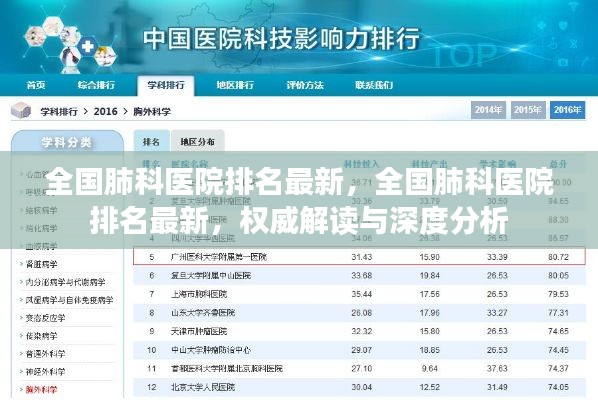Screen dimensions: 598x400
Task: Click hospital 上海市肺科医院
Action: (199, 294)
